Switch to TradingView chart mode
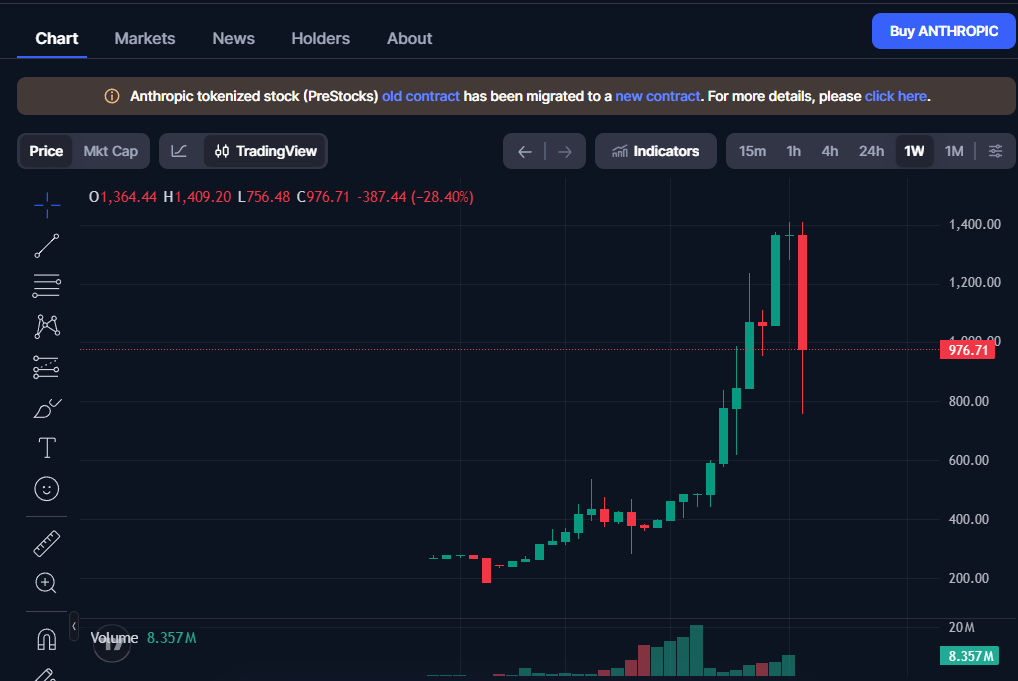The height and width of the screenshot is (681, 1018). coord(266,151)
